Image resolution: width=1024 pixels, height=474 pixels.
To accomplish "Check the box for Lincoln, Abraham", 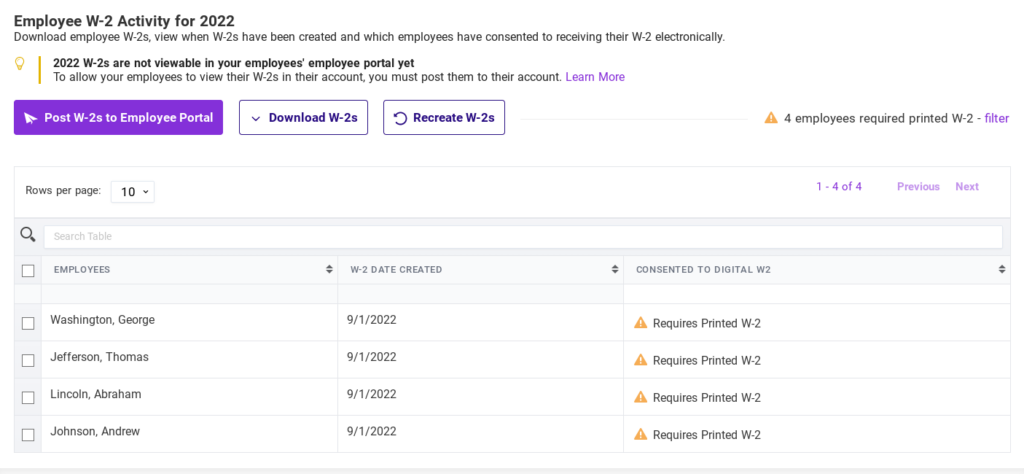I will tap(28, 398).
